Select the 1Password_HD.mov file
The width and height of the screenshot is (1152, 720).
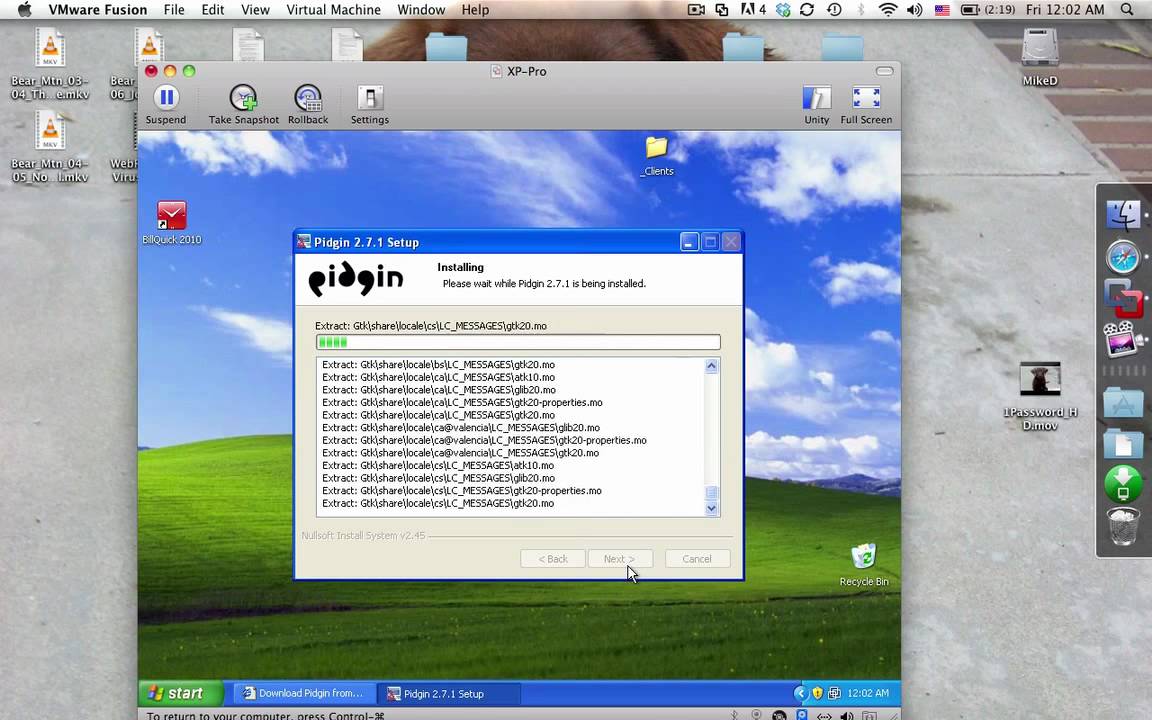pyautogui.click(x=1040, y=395)
